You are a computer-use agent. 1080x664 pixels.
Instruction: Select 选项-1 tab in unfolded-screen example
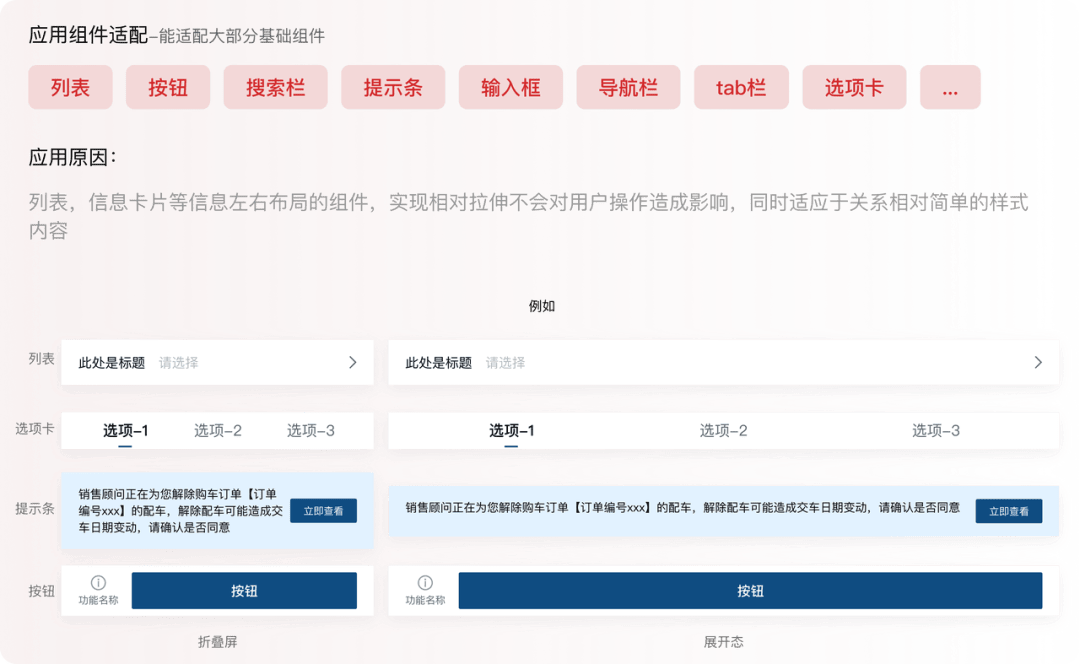(512, 430)
